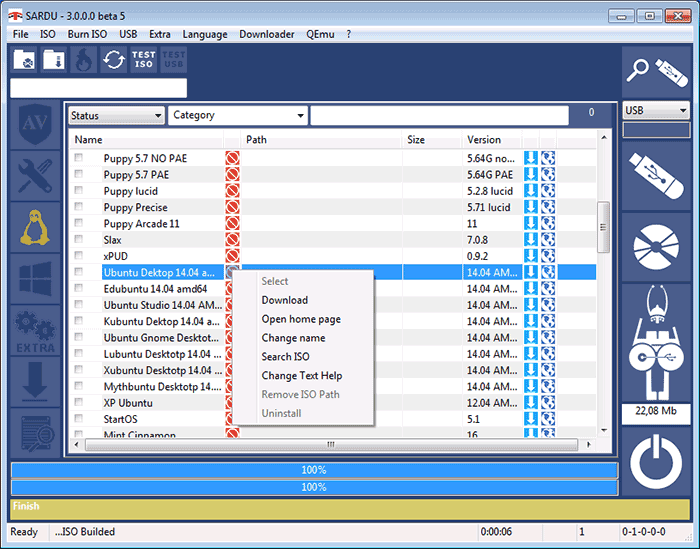Image resolution: width=700 pixels, height=549 pixels.
Task: Check the Ubuntu Dektop 14.04 checkbox
Action: (79, 271)
